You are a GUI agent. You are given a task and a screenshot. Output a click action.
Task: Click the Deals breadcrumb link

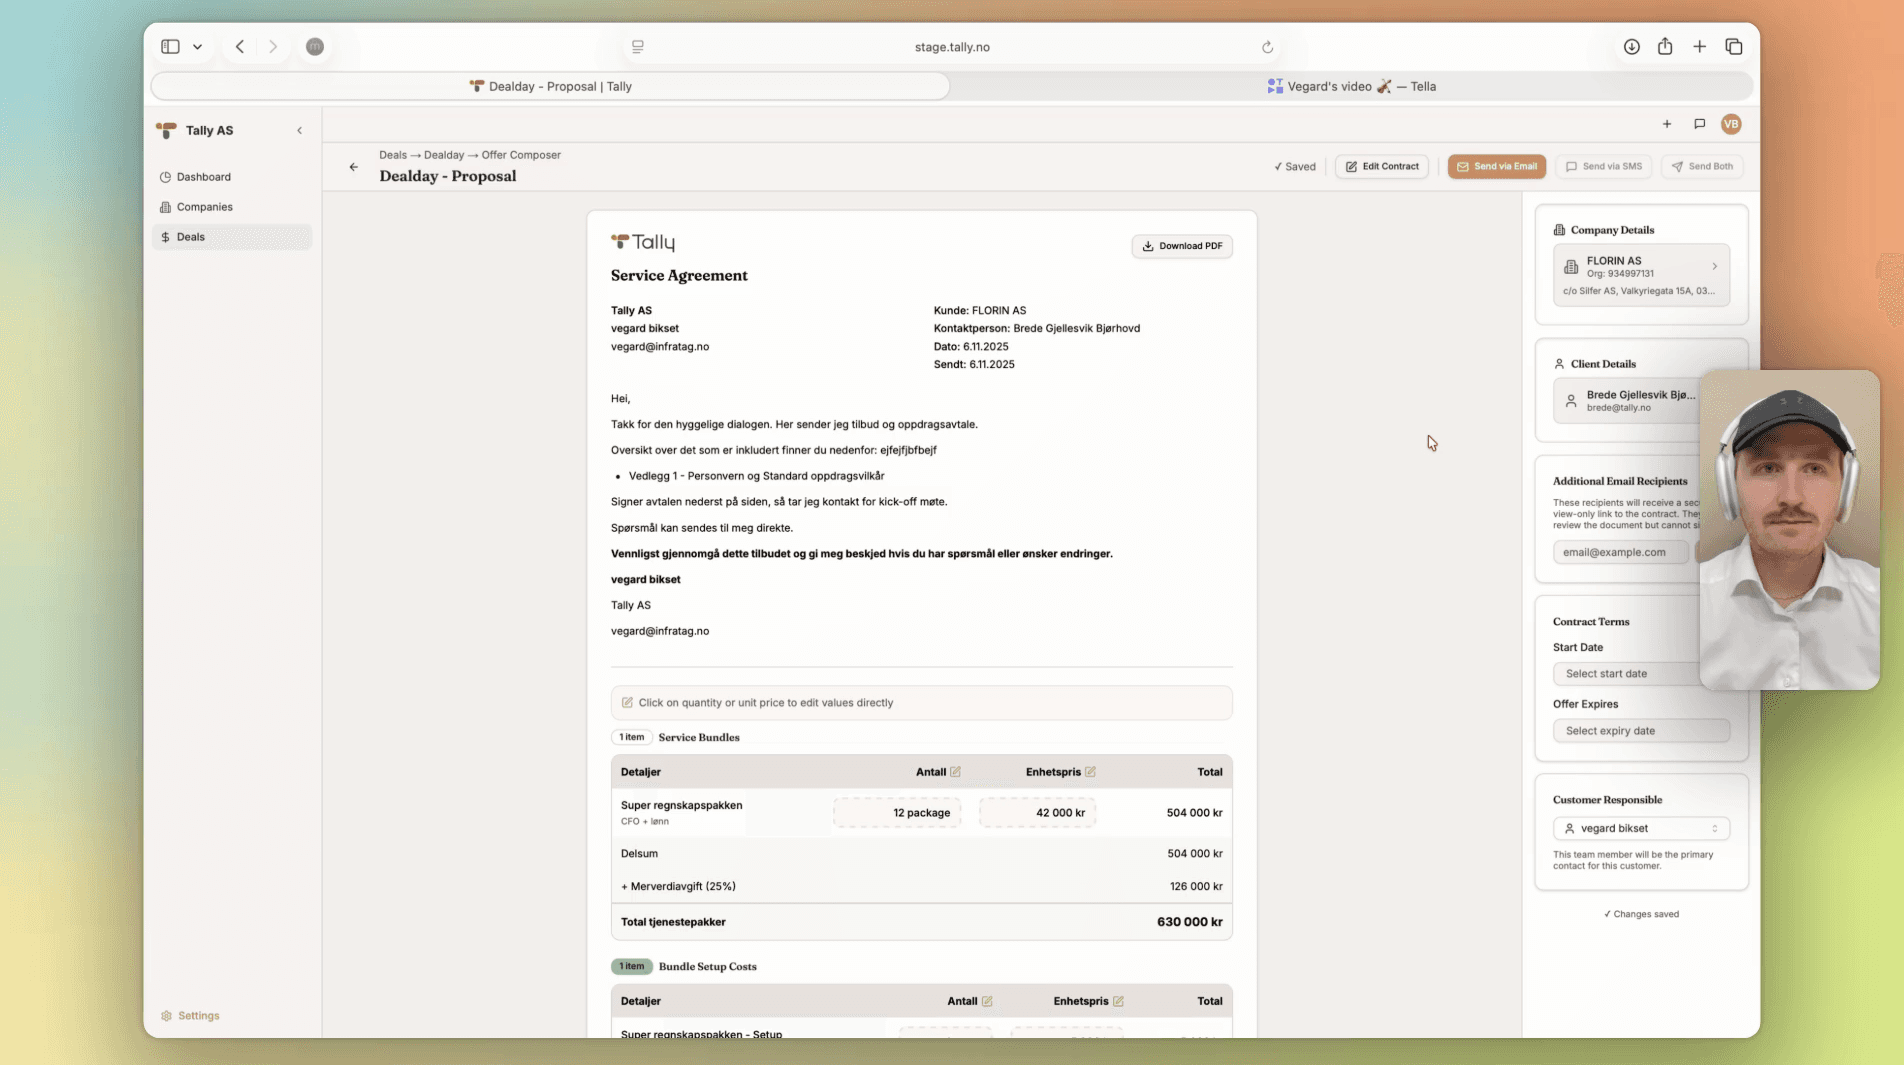393,155
